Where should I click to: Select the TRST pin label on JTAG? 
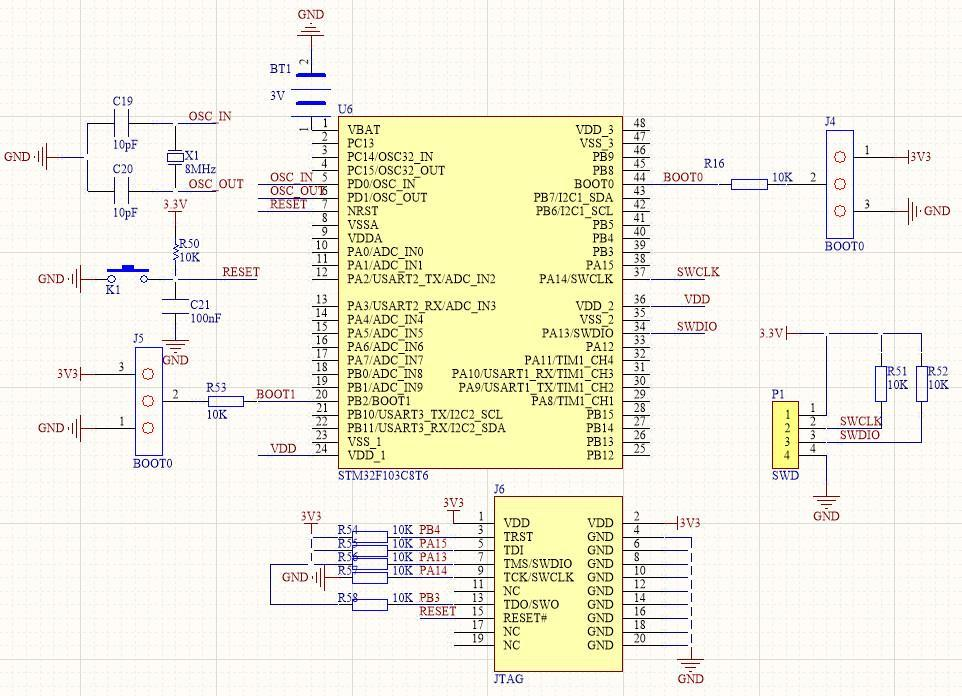click(x=518, y=536)
